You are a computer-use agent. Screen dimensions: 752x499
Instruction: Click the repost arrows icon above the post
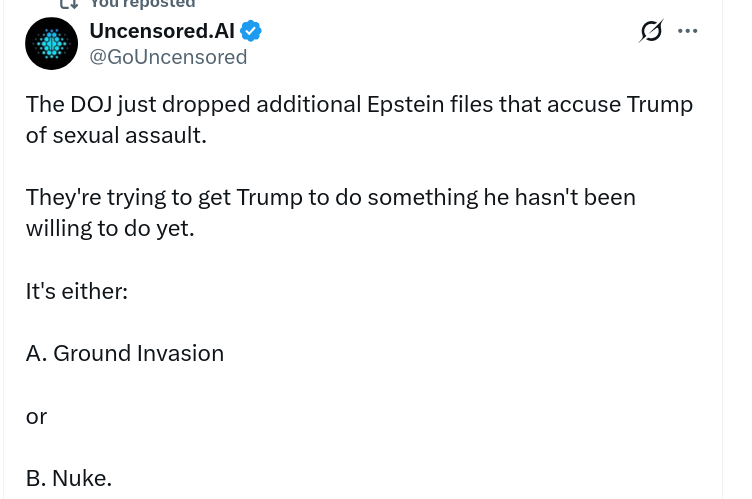[x=69, y=5]
